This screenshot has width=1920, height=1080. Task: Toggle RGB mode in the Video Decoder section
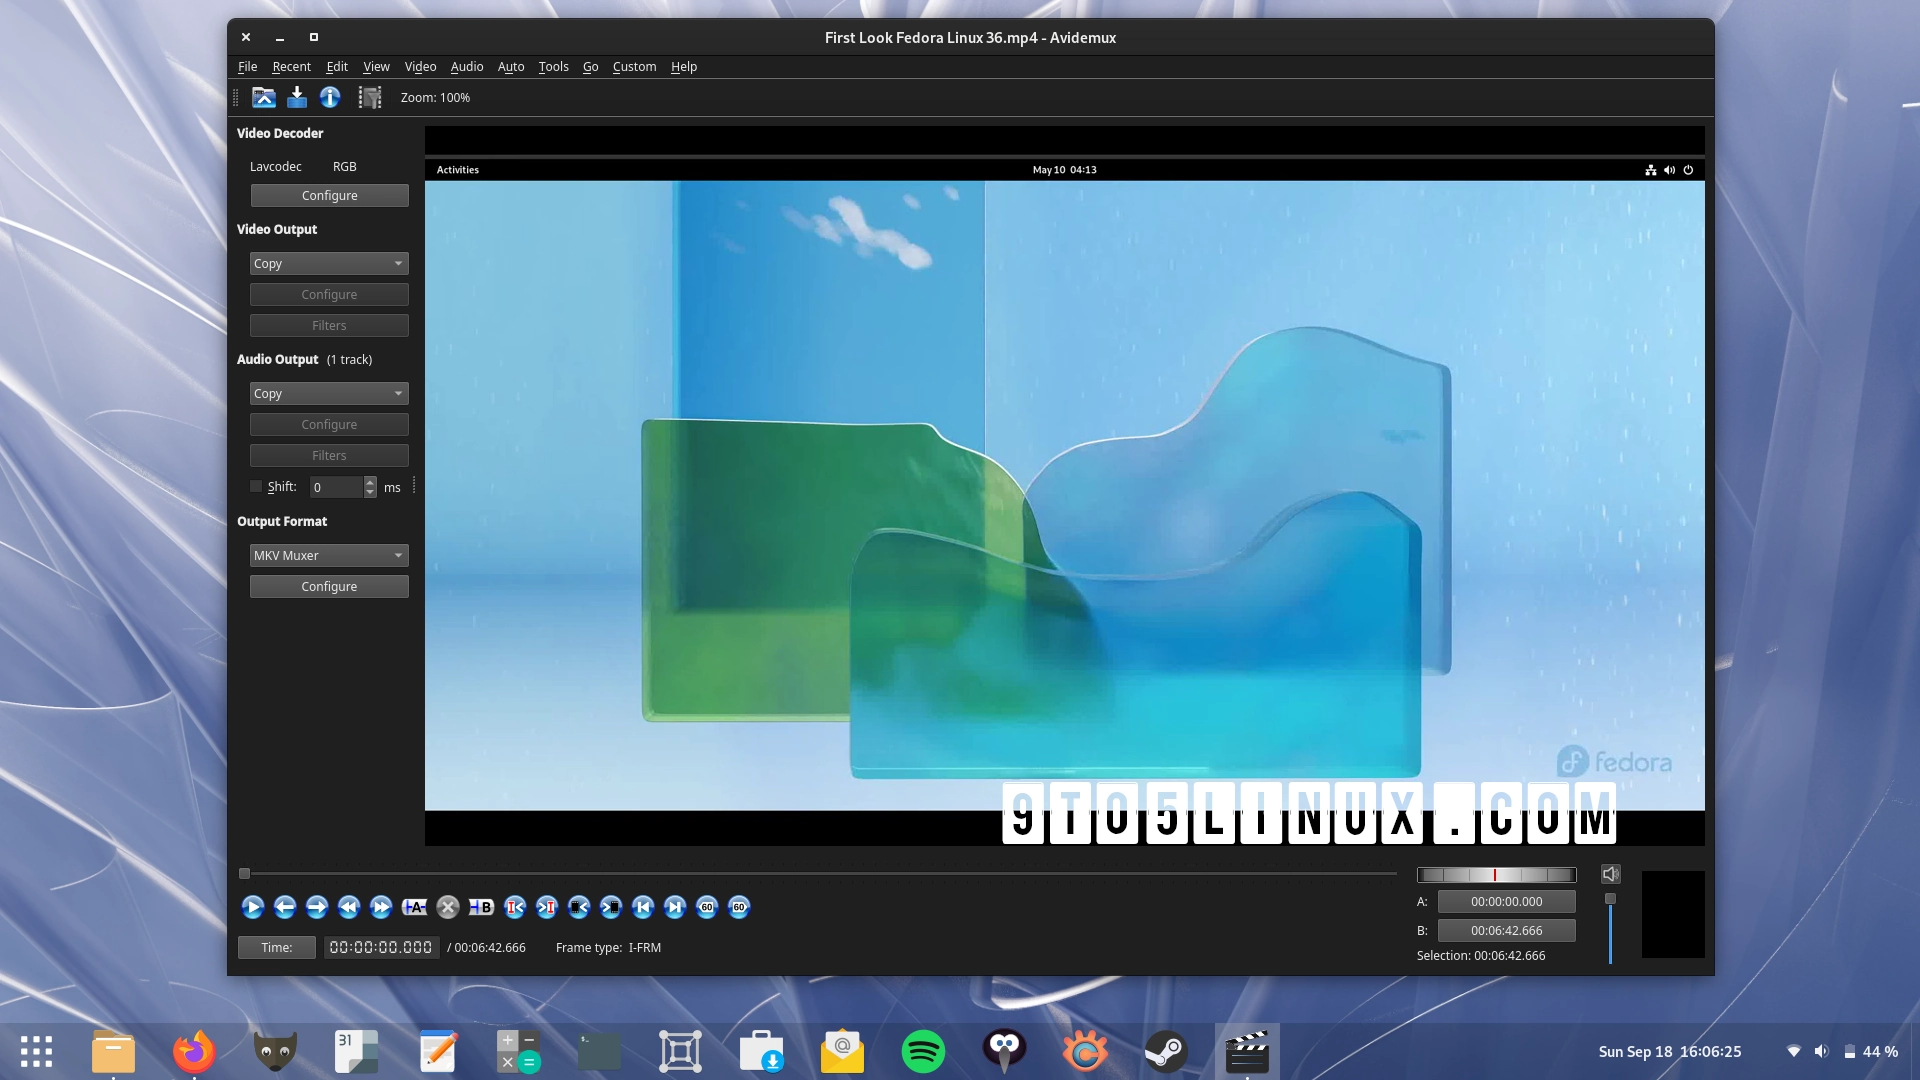[x=344, y=166]
